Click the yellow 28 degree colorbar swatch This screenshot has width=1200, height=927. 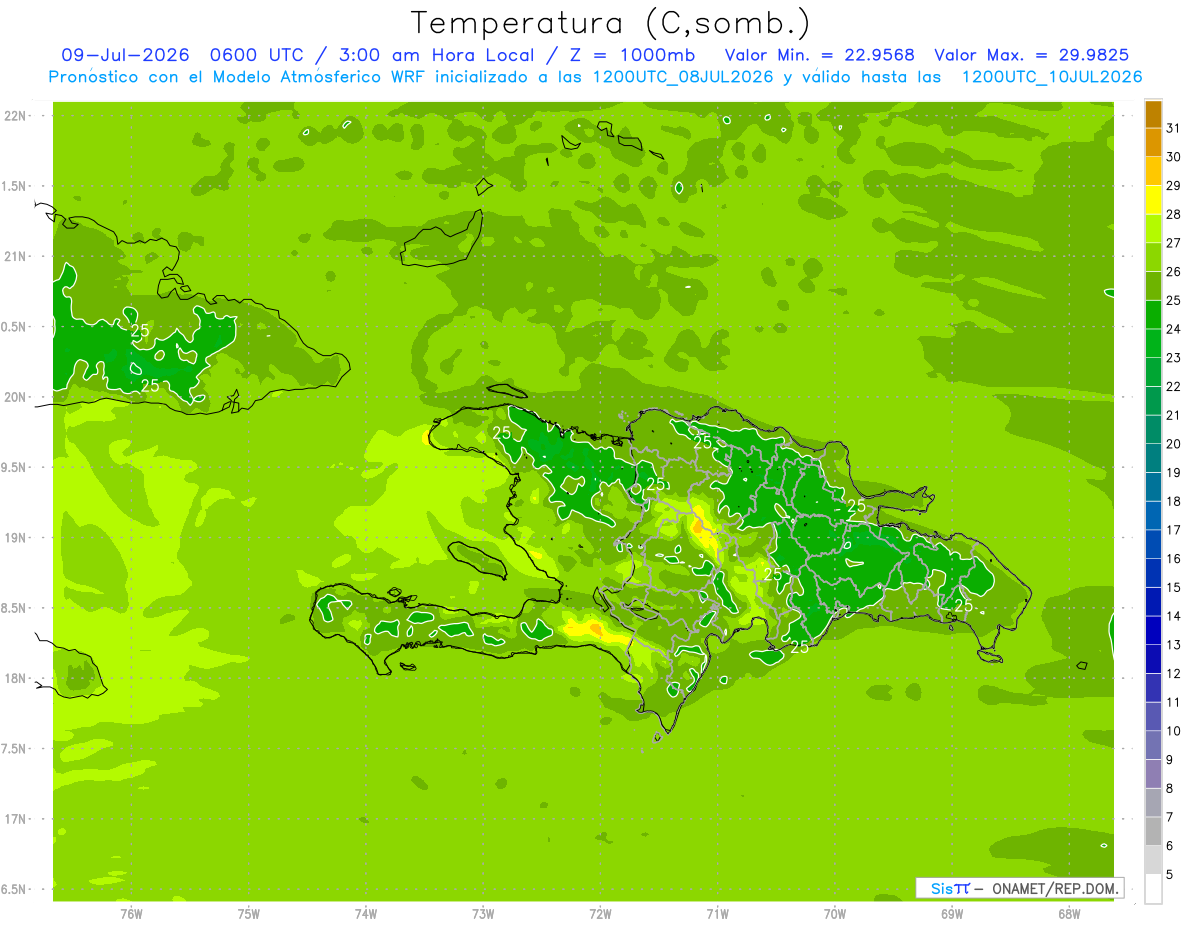click(x=1153, y=201)
